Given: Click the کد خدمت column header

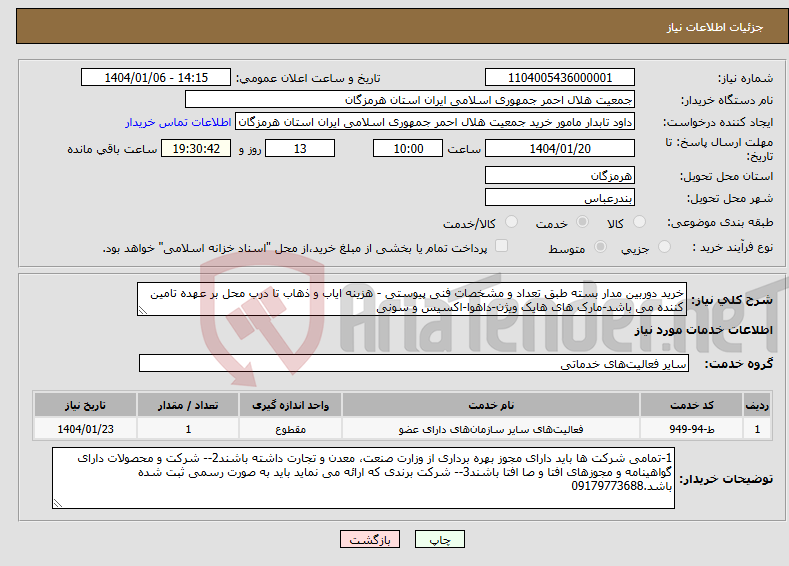Looking at the screenshot, I should tap(692, 405).
